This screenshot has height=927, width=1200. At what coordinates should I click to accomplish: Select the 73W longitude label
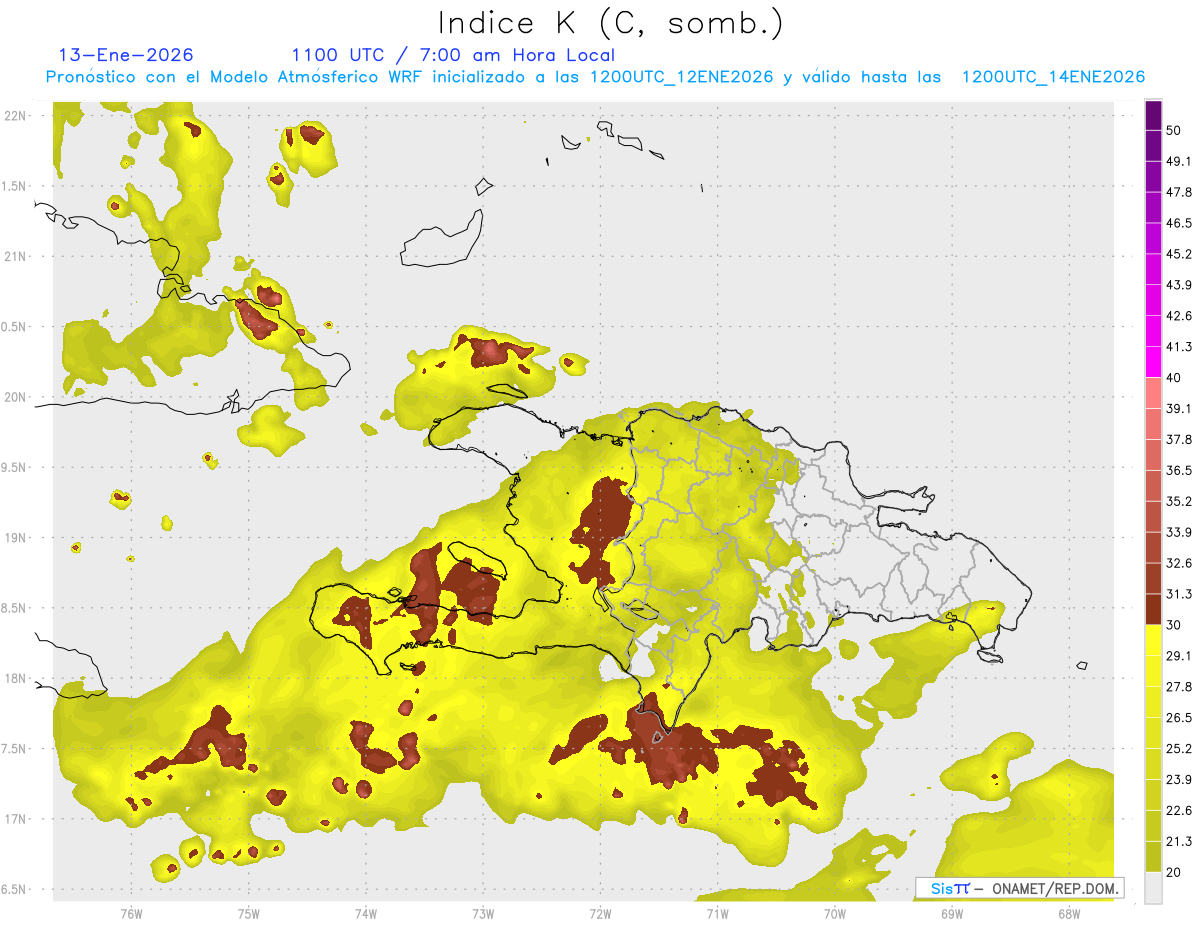pyautogui.click(x=483, y=913)
